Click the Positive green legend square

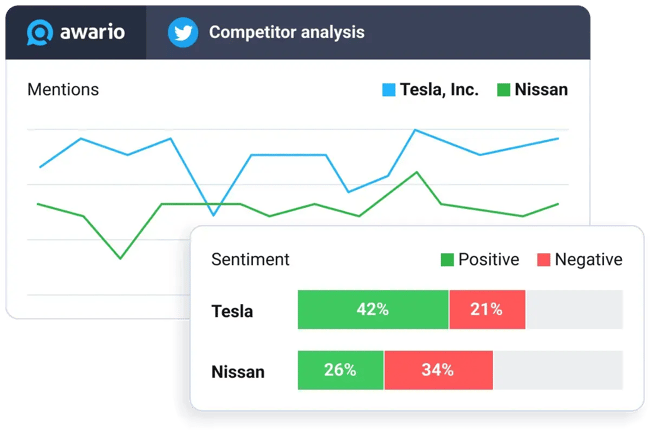[x=447, y=260]
